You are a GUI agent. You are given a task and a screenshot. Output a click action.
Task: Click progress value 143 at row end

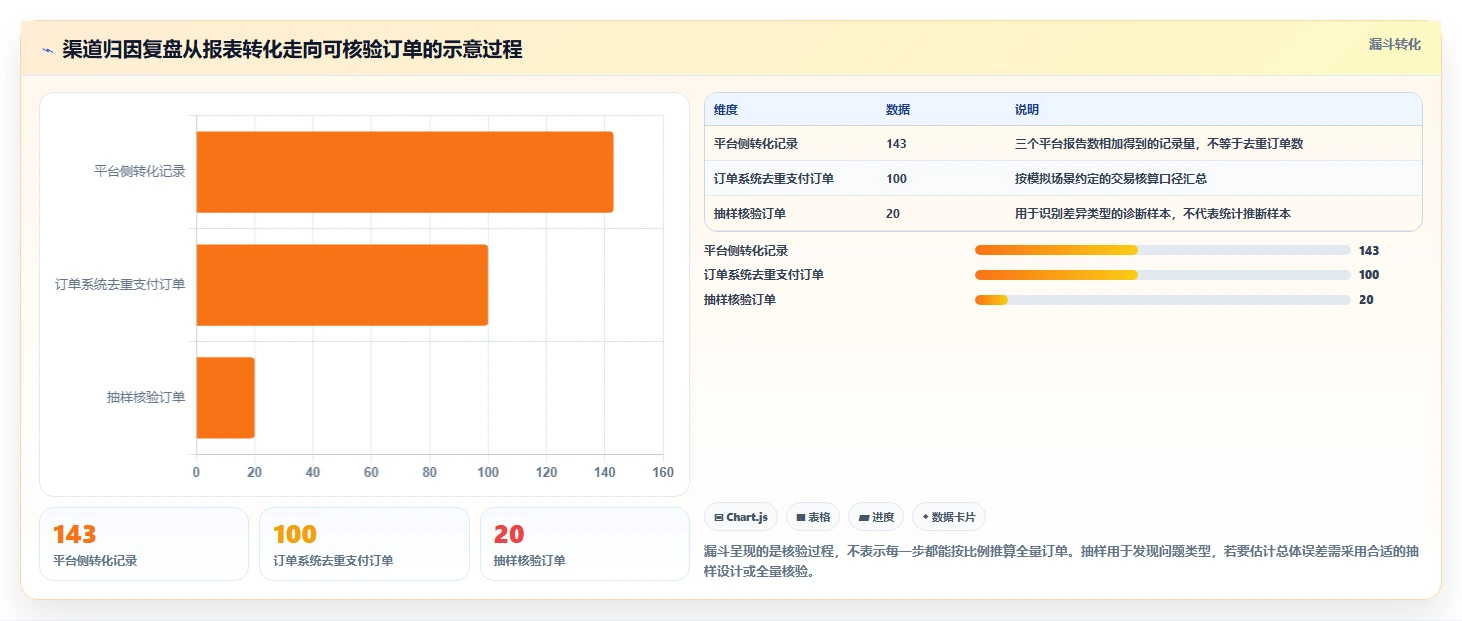1369,251
